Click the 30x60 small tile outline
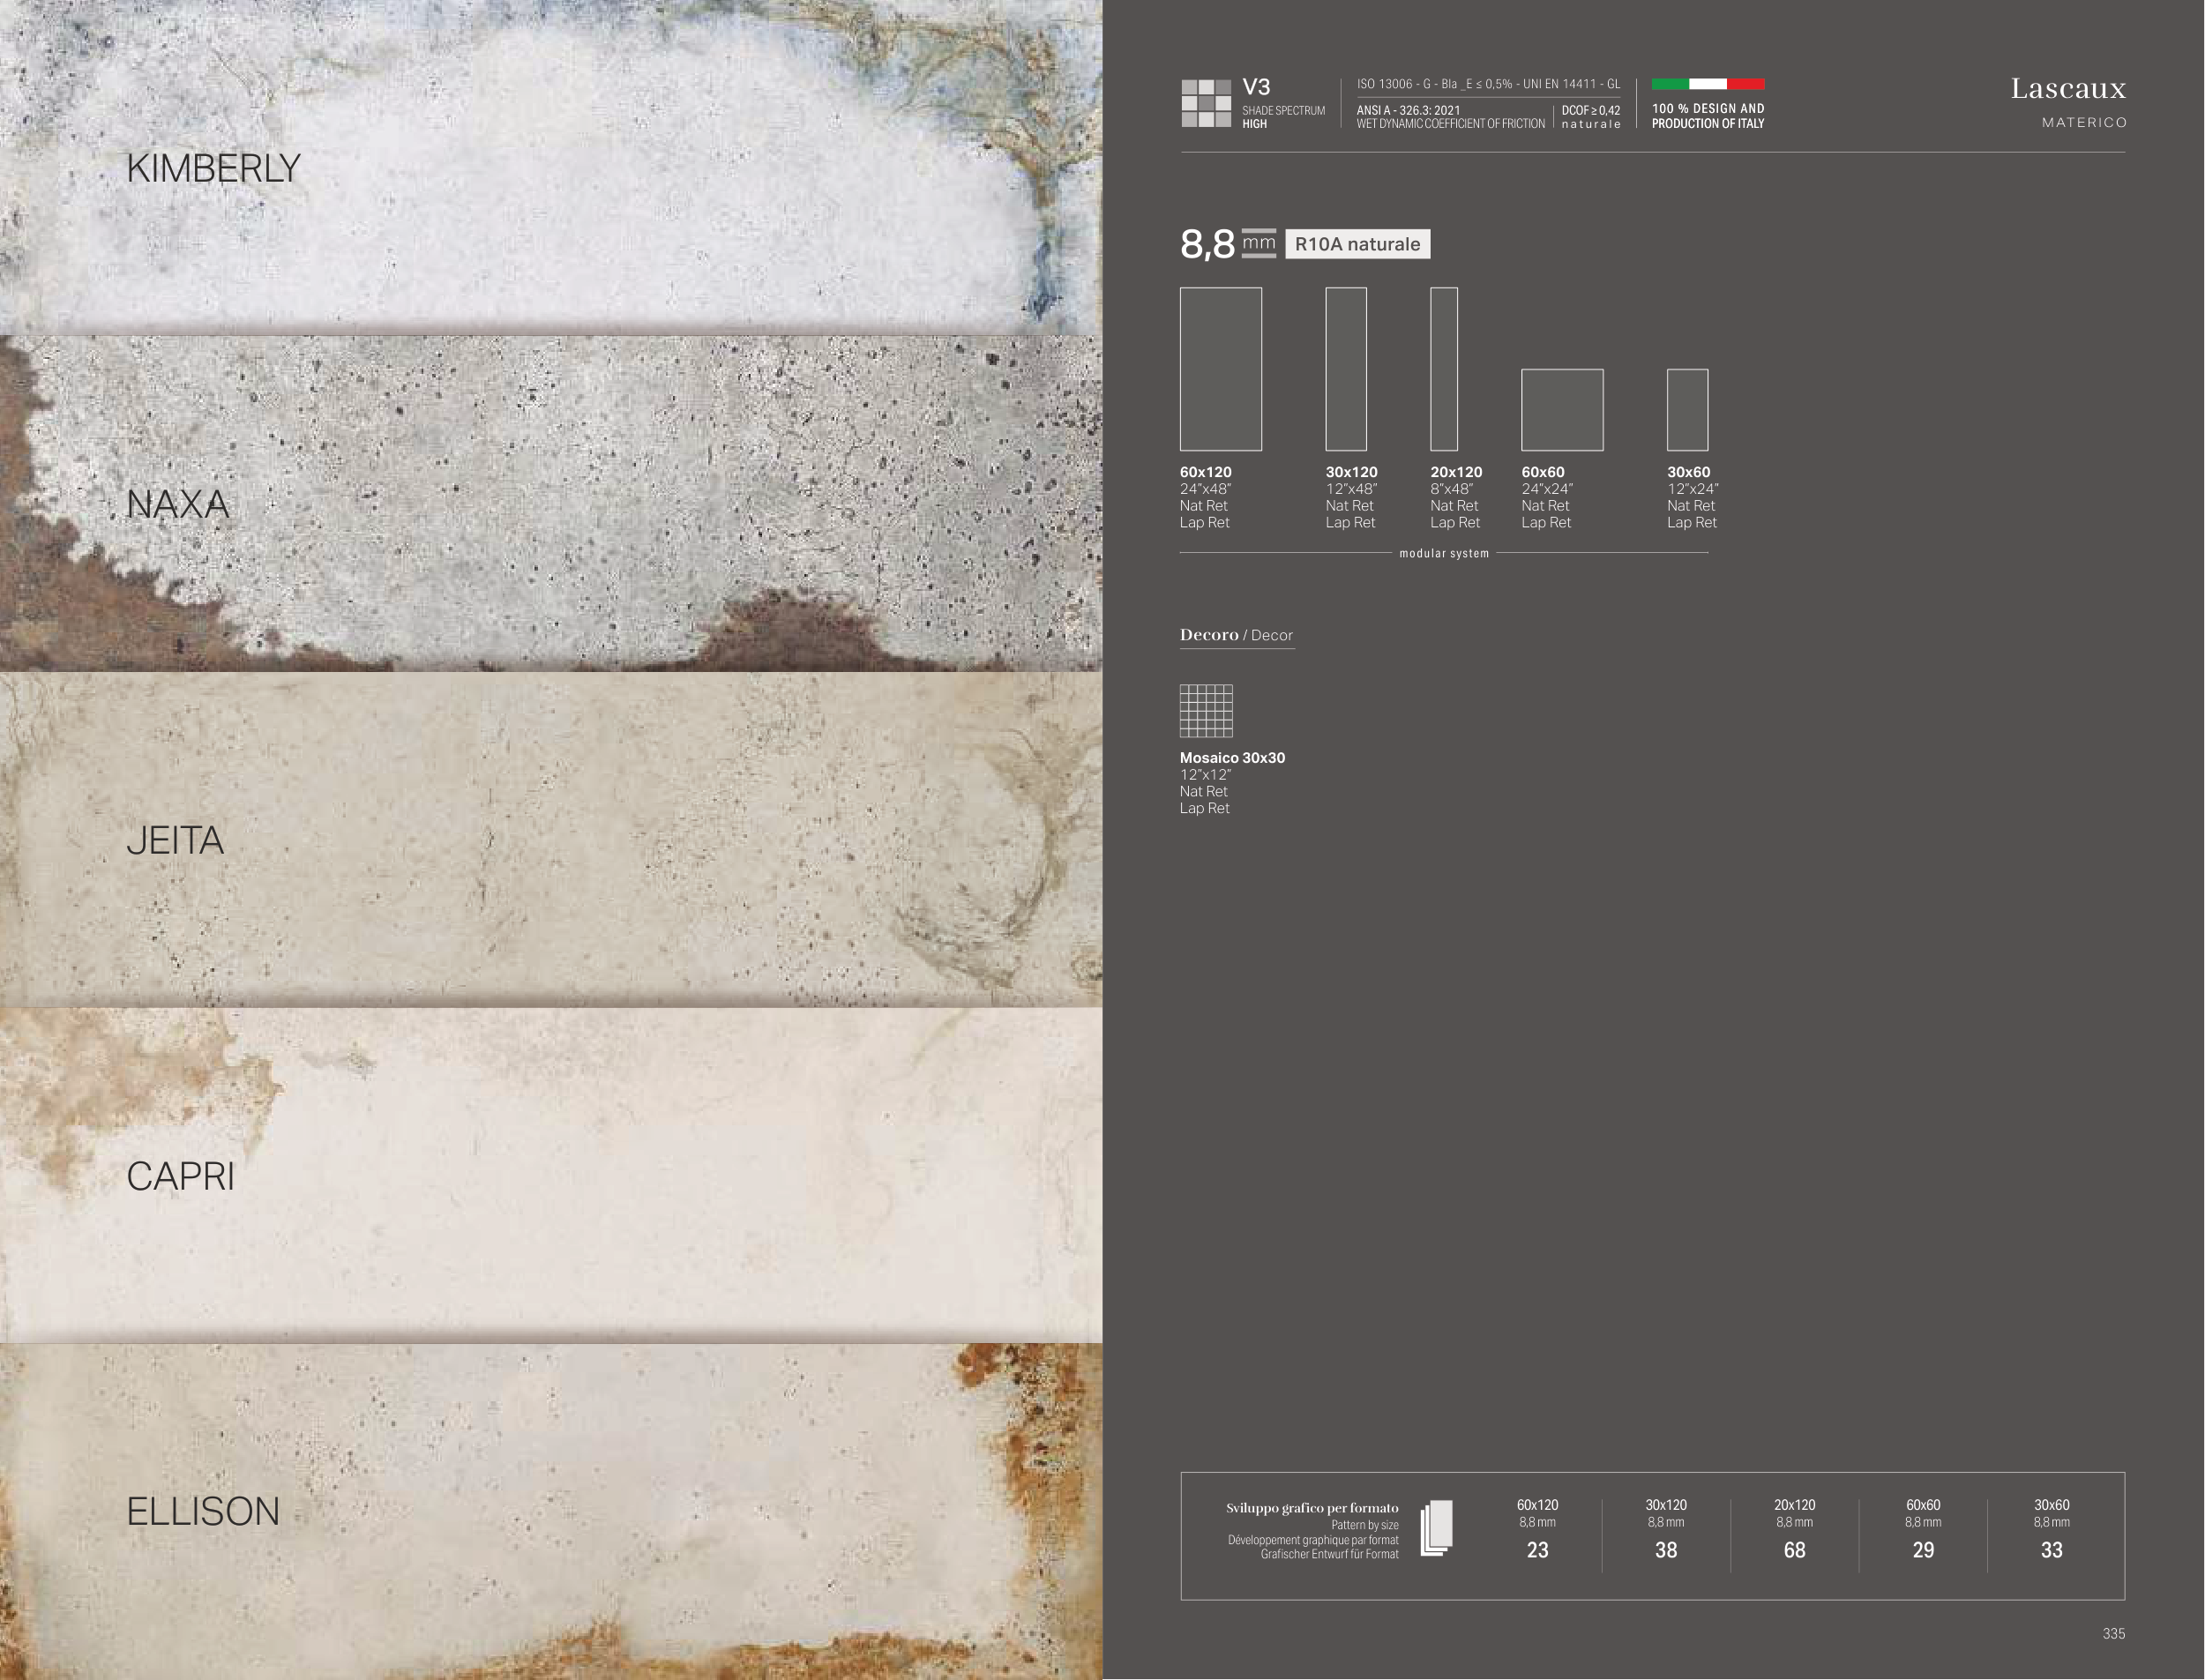 click(1687, 410)
